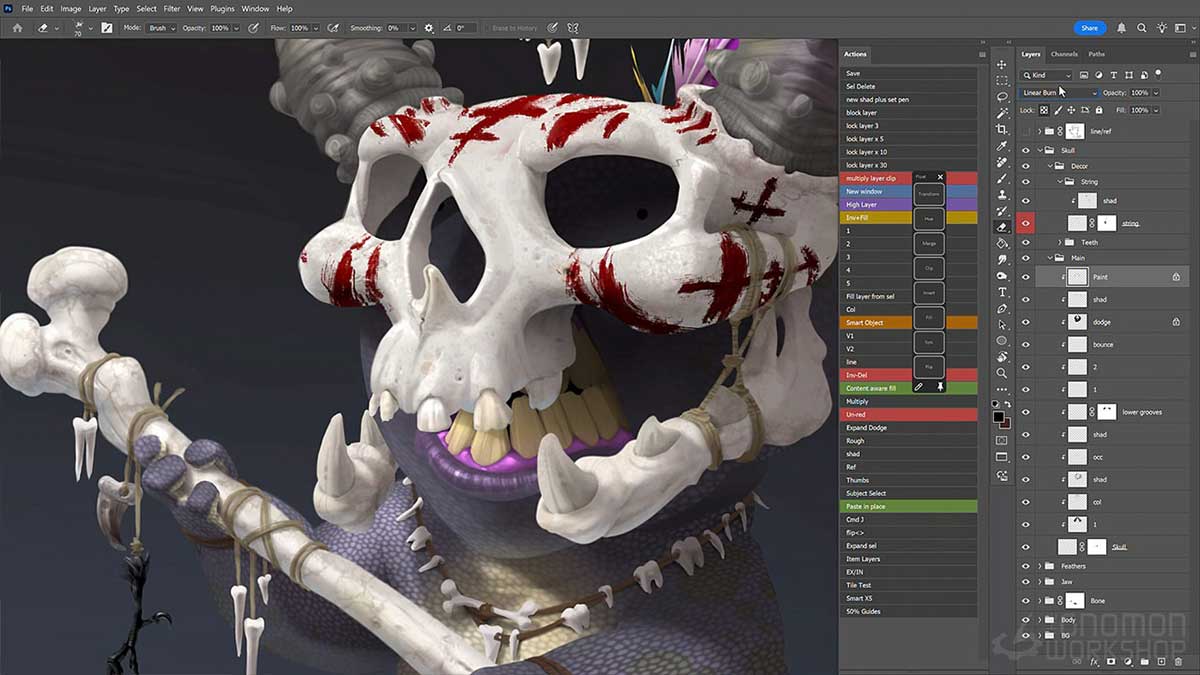This screenshot has width=1200, height=675.
Task: Click the Create new layer icon
Action: pos(1161,661)
